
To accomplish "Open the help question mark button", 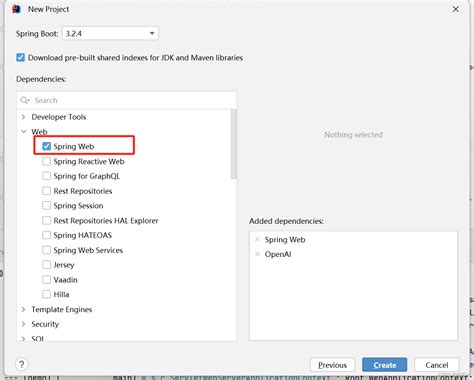I will 22,364.
